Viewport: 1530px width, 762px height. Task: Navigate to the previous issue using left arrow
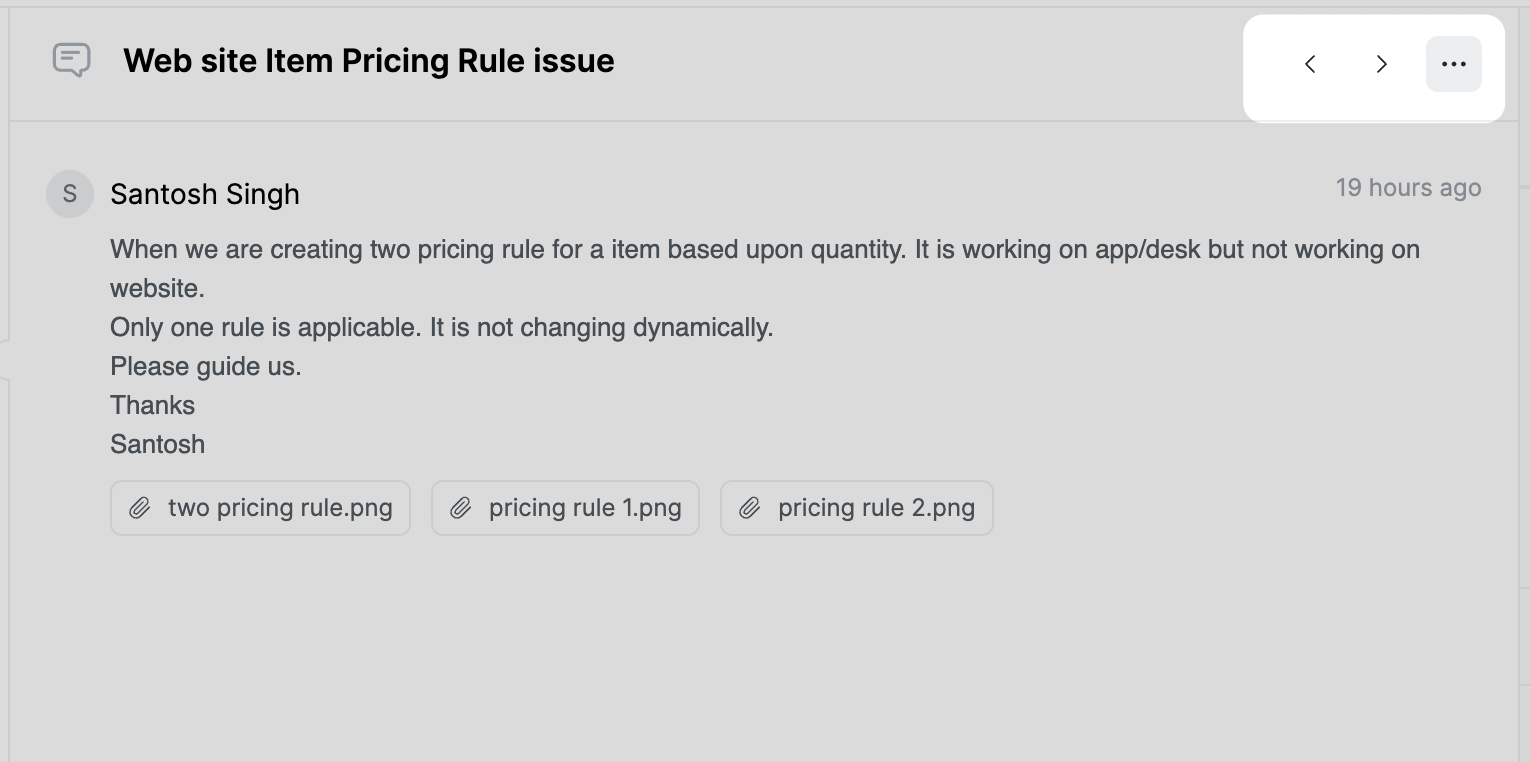pyautogui.click(x=1309, y=63)
